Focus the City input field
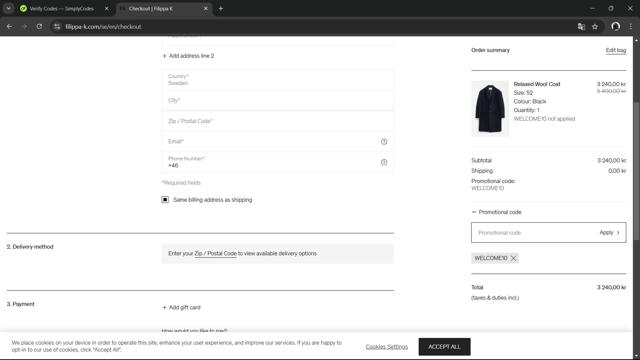640x360 pixels. (x=278, y=100)
